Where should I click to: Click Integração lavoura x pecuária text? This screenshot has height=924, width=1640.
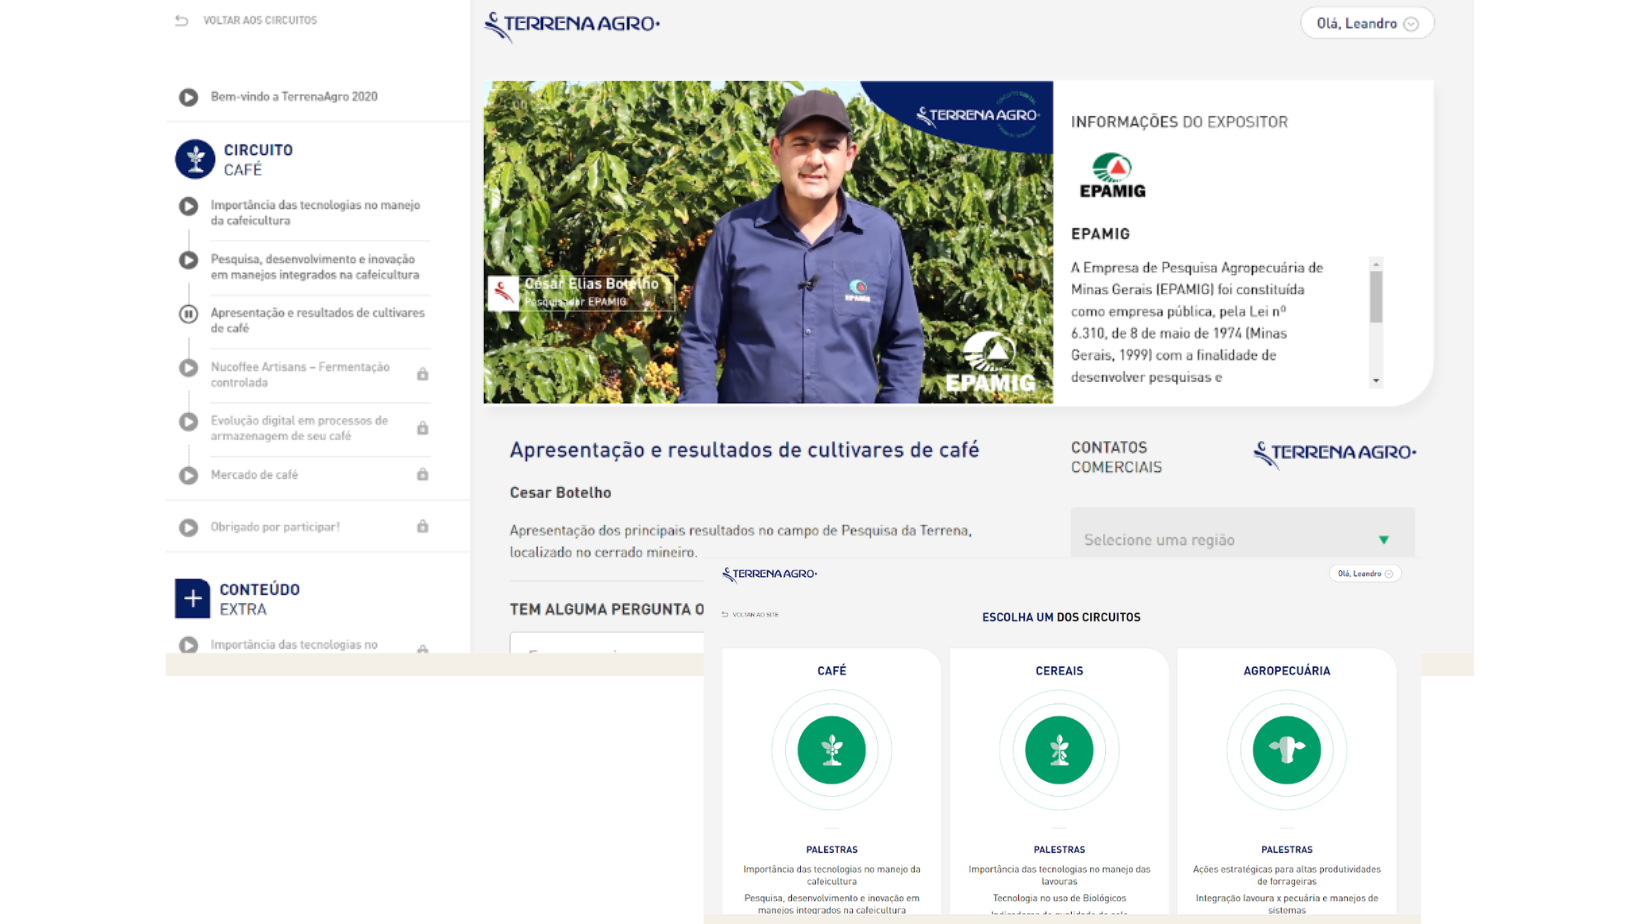point(1287,904)
